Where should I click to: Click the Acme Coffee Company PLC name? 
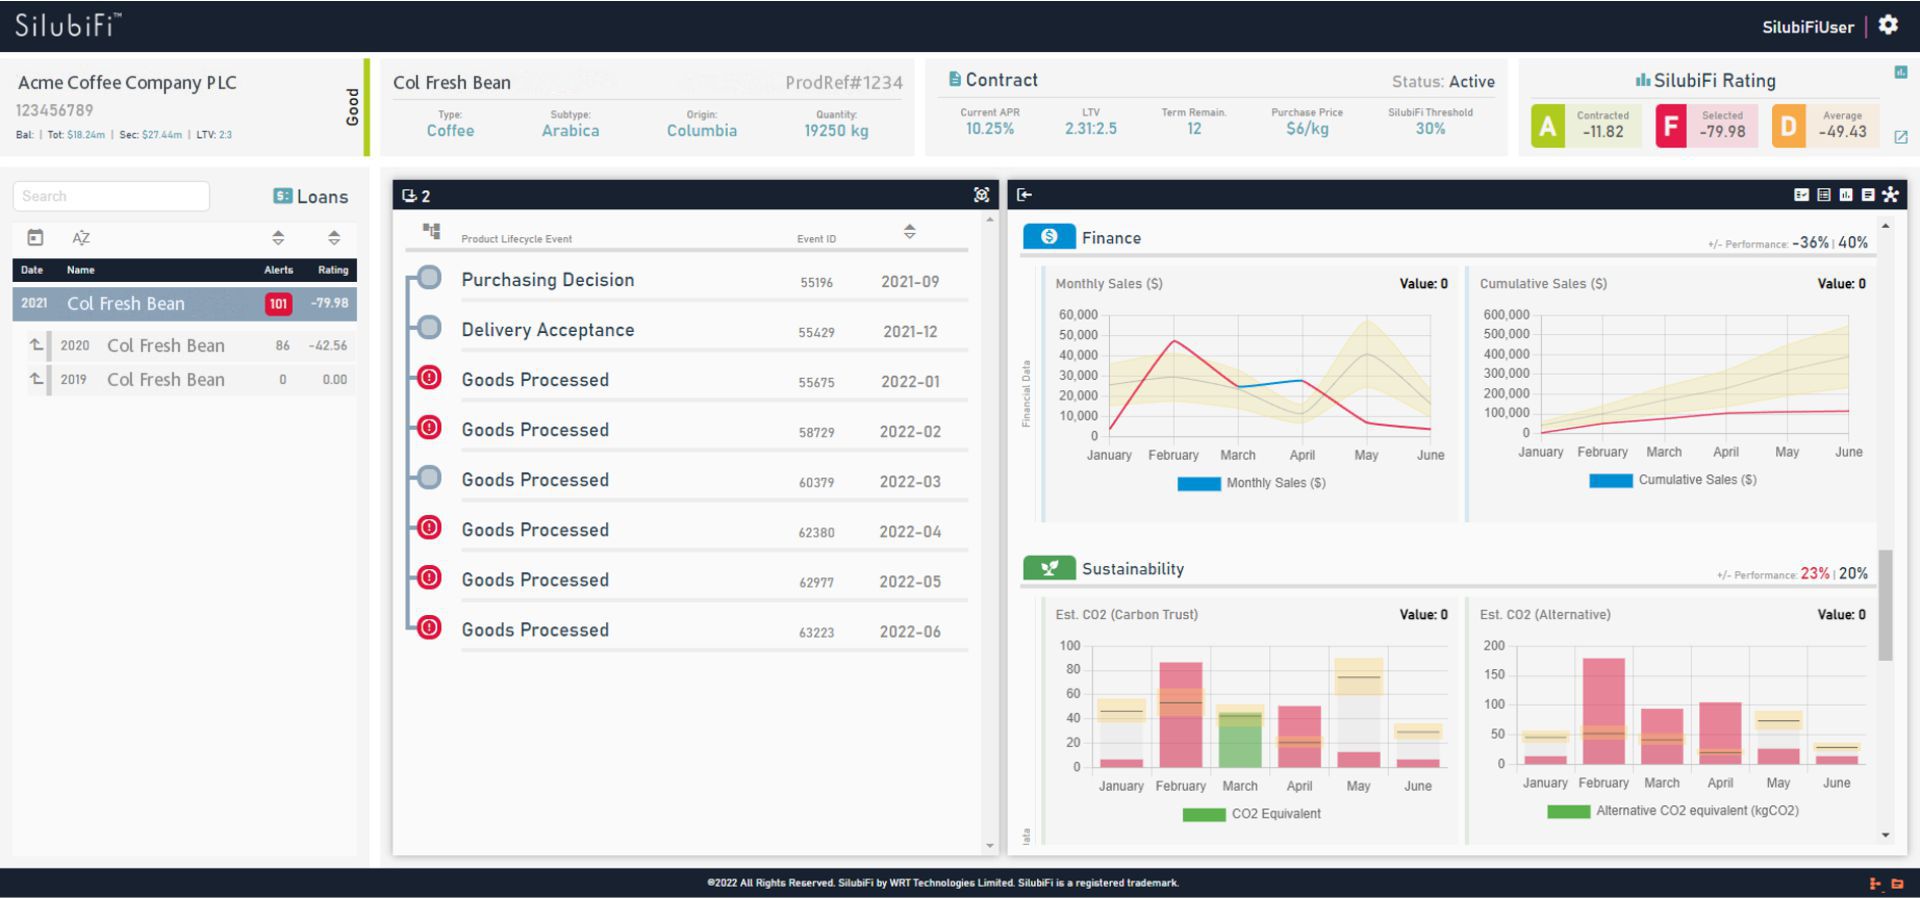[x=127, y=83]
